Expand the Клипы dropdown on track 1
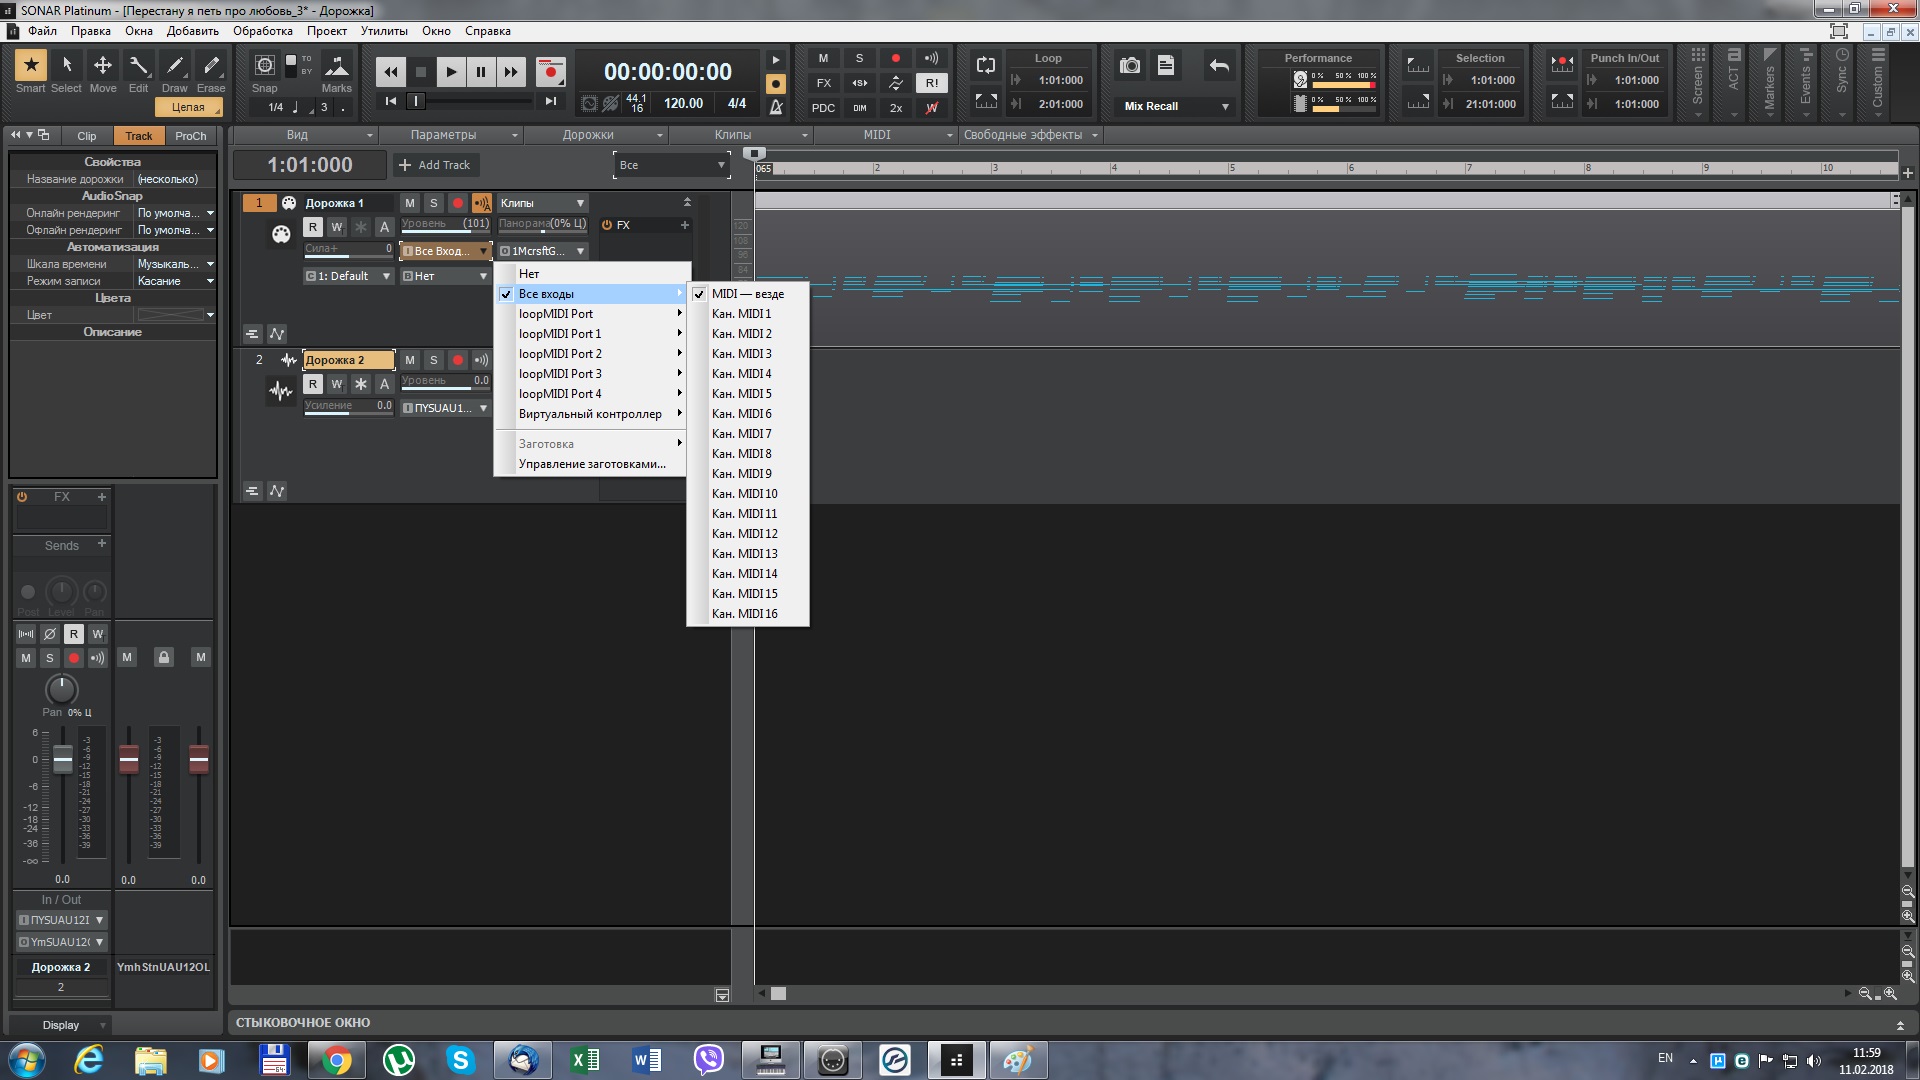 click(x=578, y=203)
